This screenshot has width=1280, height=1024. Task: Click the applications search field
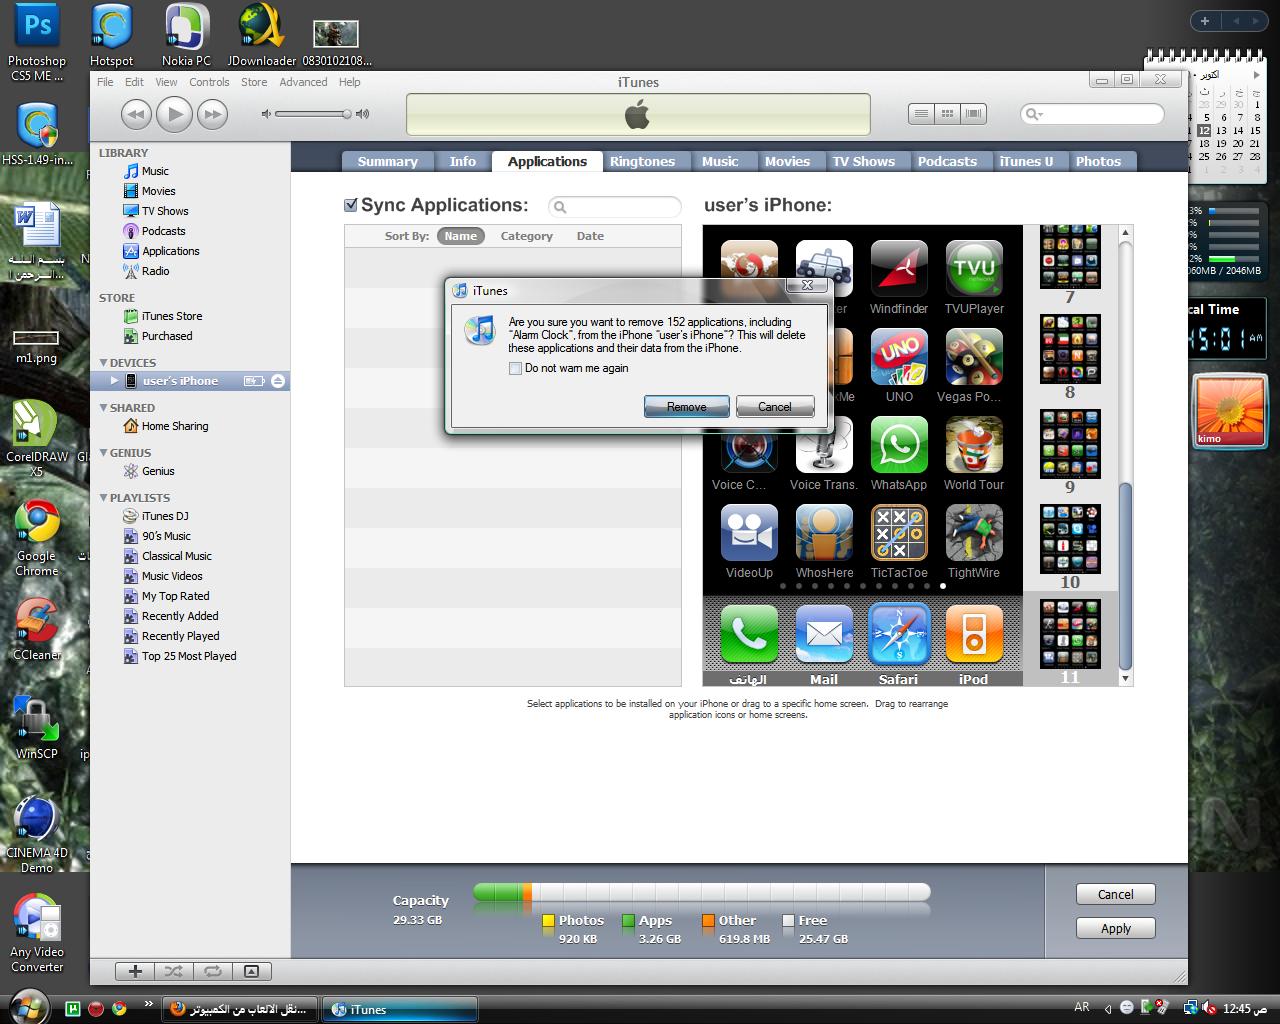[x=615, y=207]
